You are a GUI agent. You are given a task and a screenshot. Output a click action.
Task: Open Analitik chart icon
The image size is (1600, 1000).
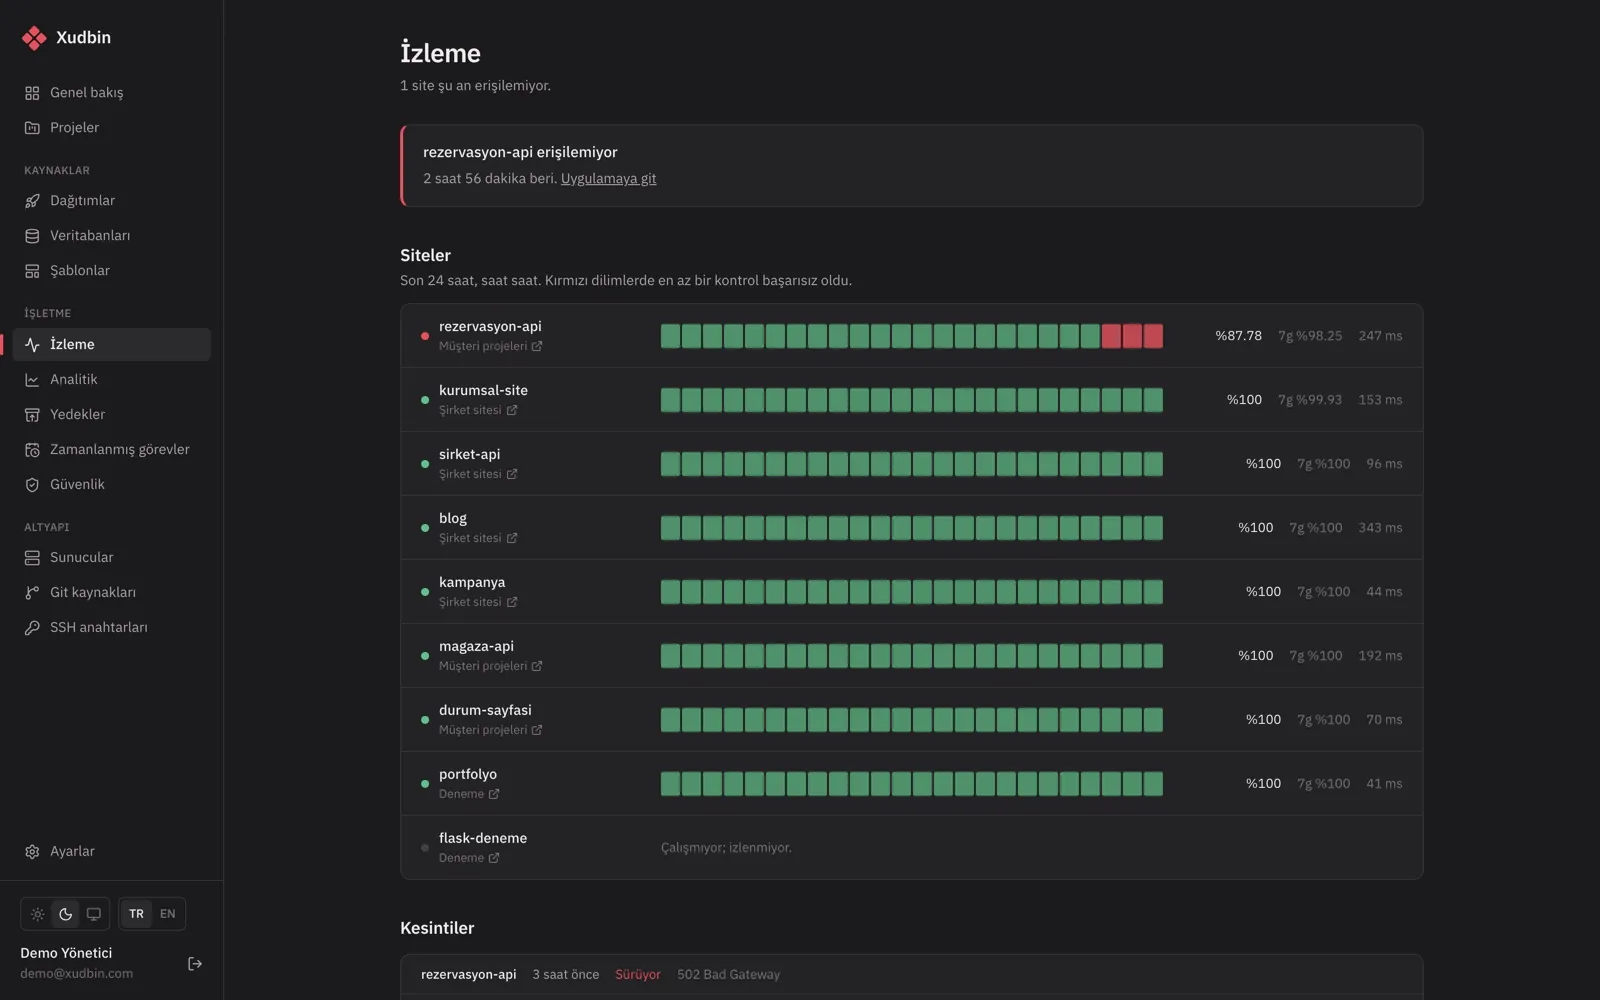tap(32, 379)
